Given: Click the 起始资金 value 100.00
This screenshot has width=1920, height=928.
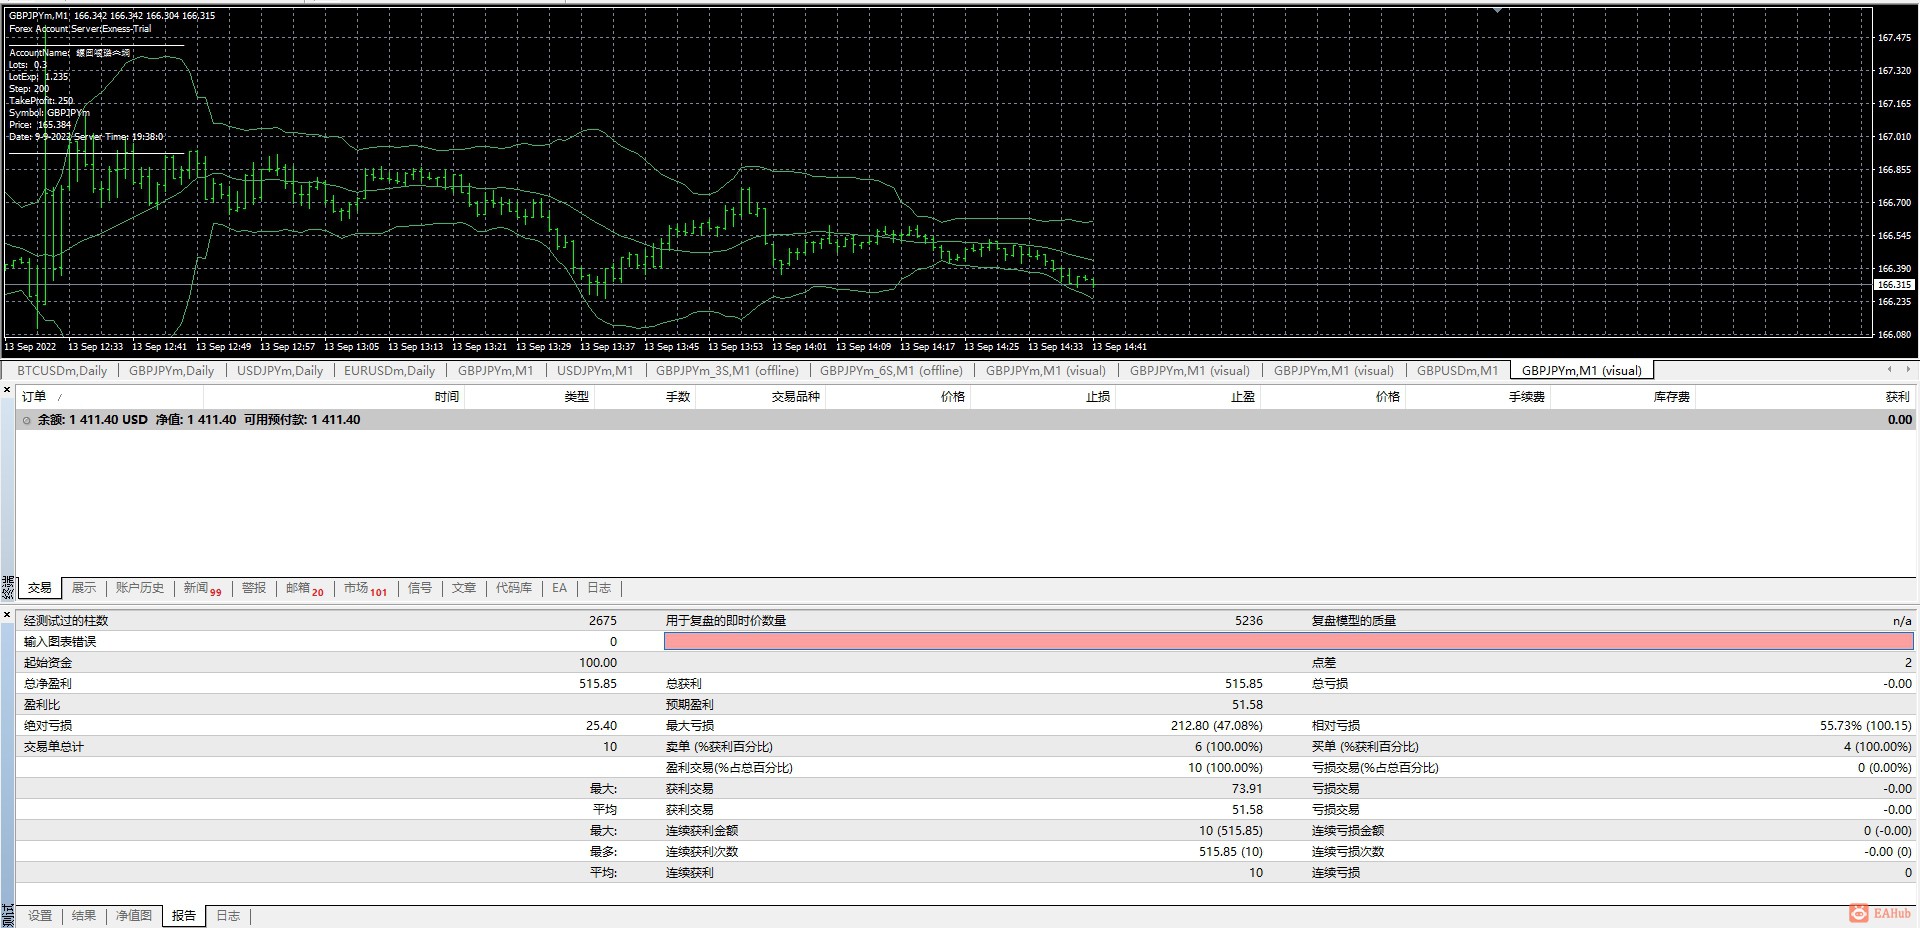Looking at the screenshot, I should [598, 663].
